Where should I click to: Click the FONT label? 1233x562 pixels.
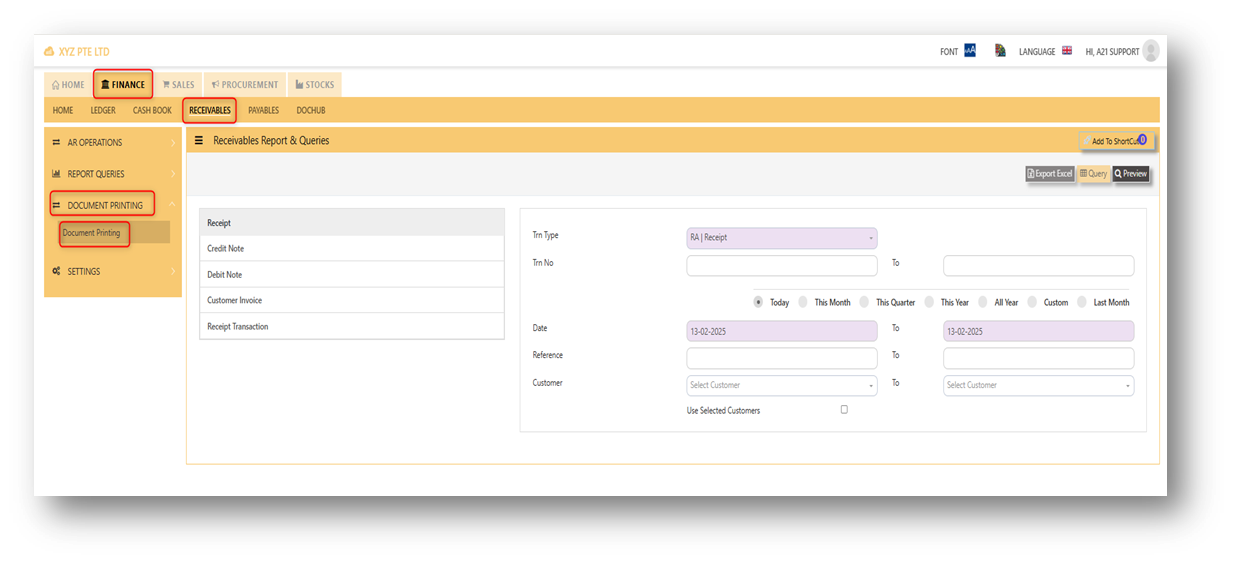(949, 52)
